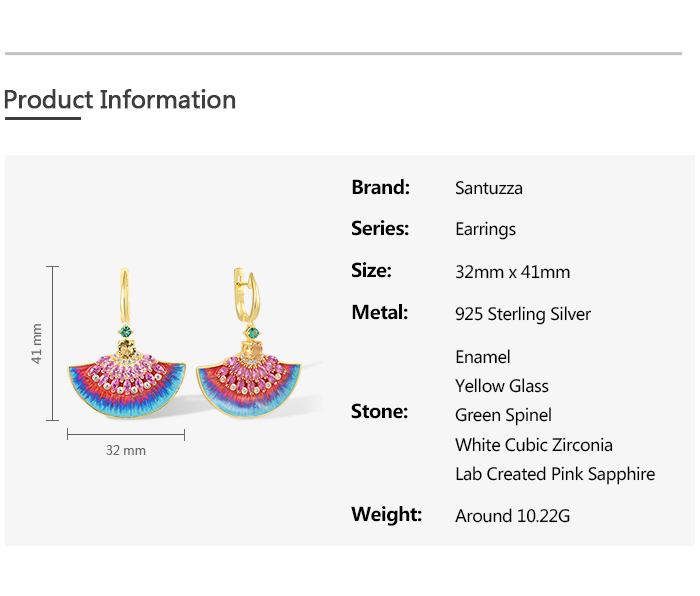Click the 32 mm width dimension label
700x596 pixels.
pos(126,451)
